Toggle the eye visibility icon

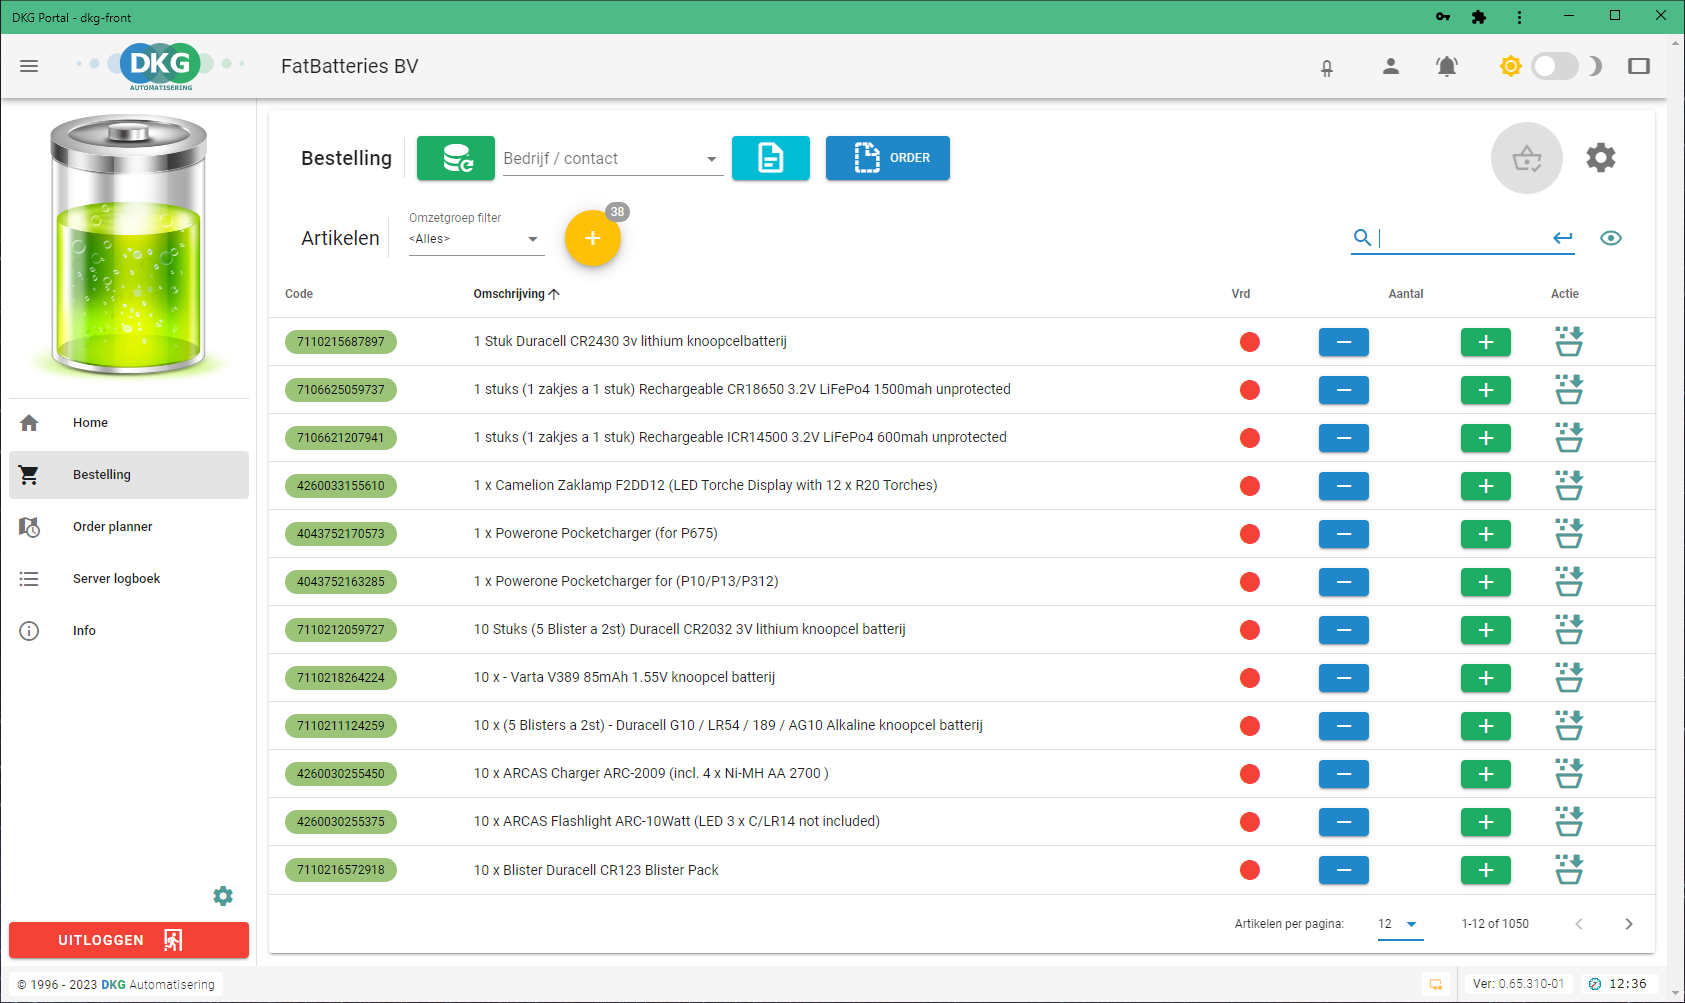click(x=1611, y=238)
